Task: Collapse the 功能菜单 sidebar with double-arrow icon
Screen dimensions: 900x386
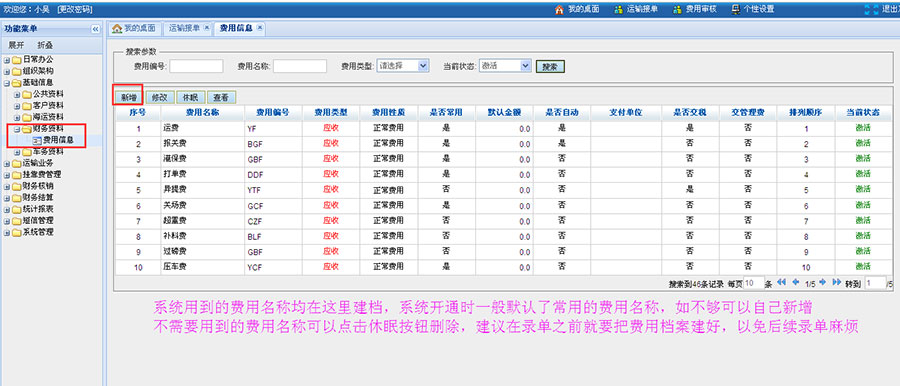Action: point(95,29)
